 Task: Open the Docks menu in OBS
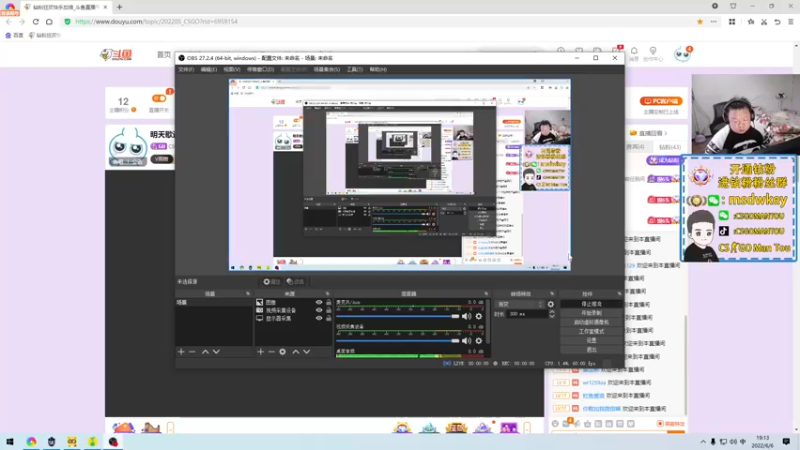click(x=261, y=69)
